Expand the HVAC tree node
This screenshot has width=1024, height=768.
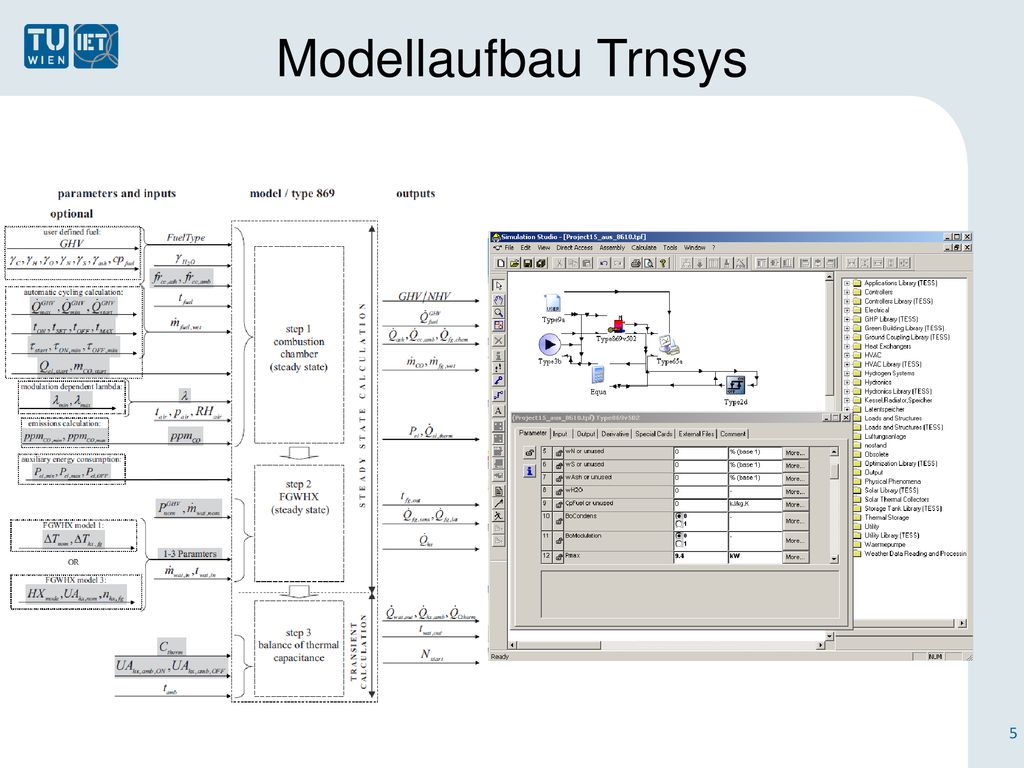[x=847, y=355]
